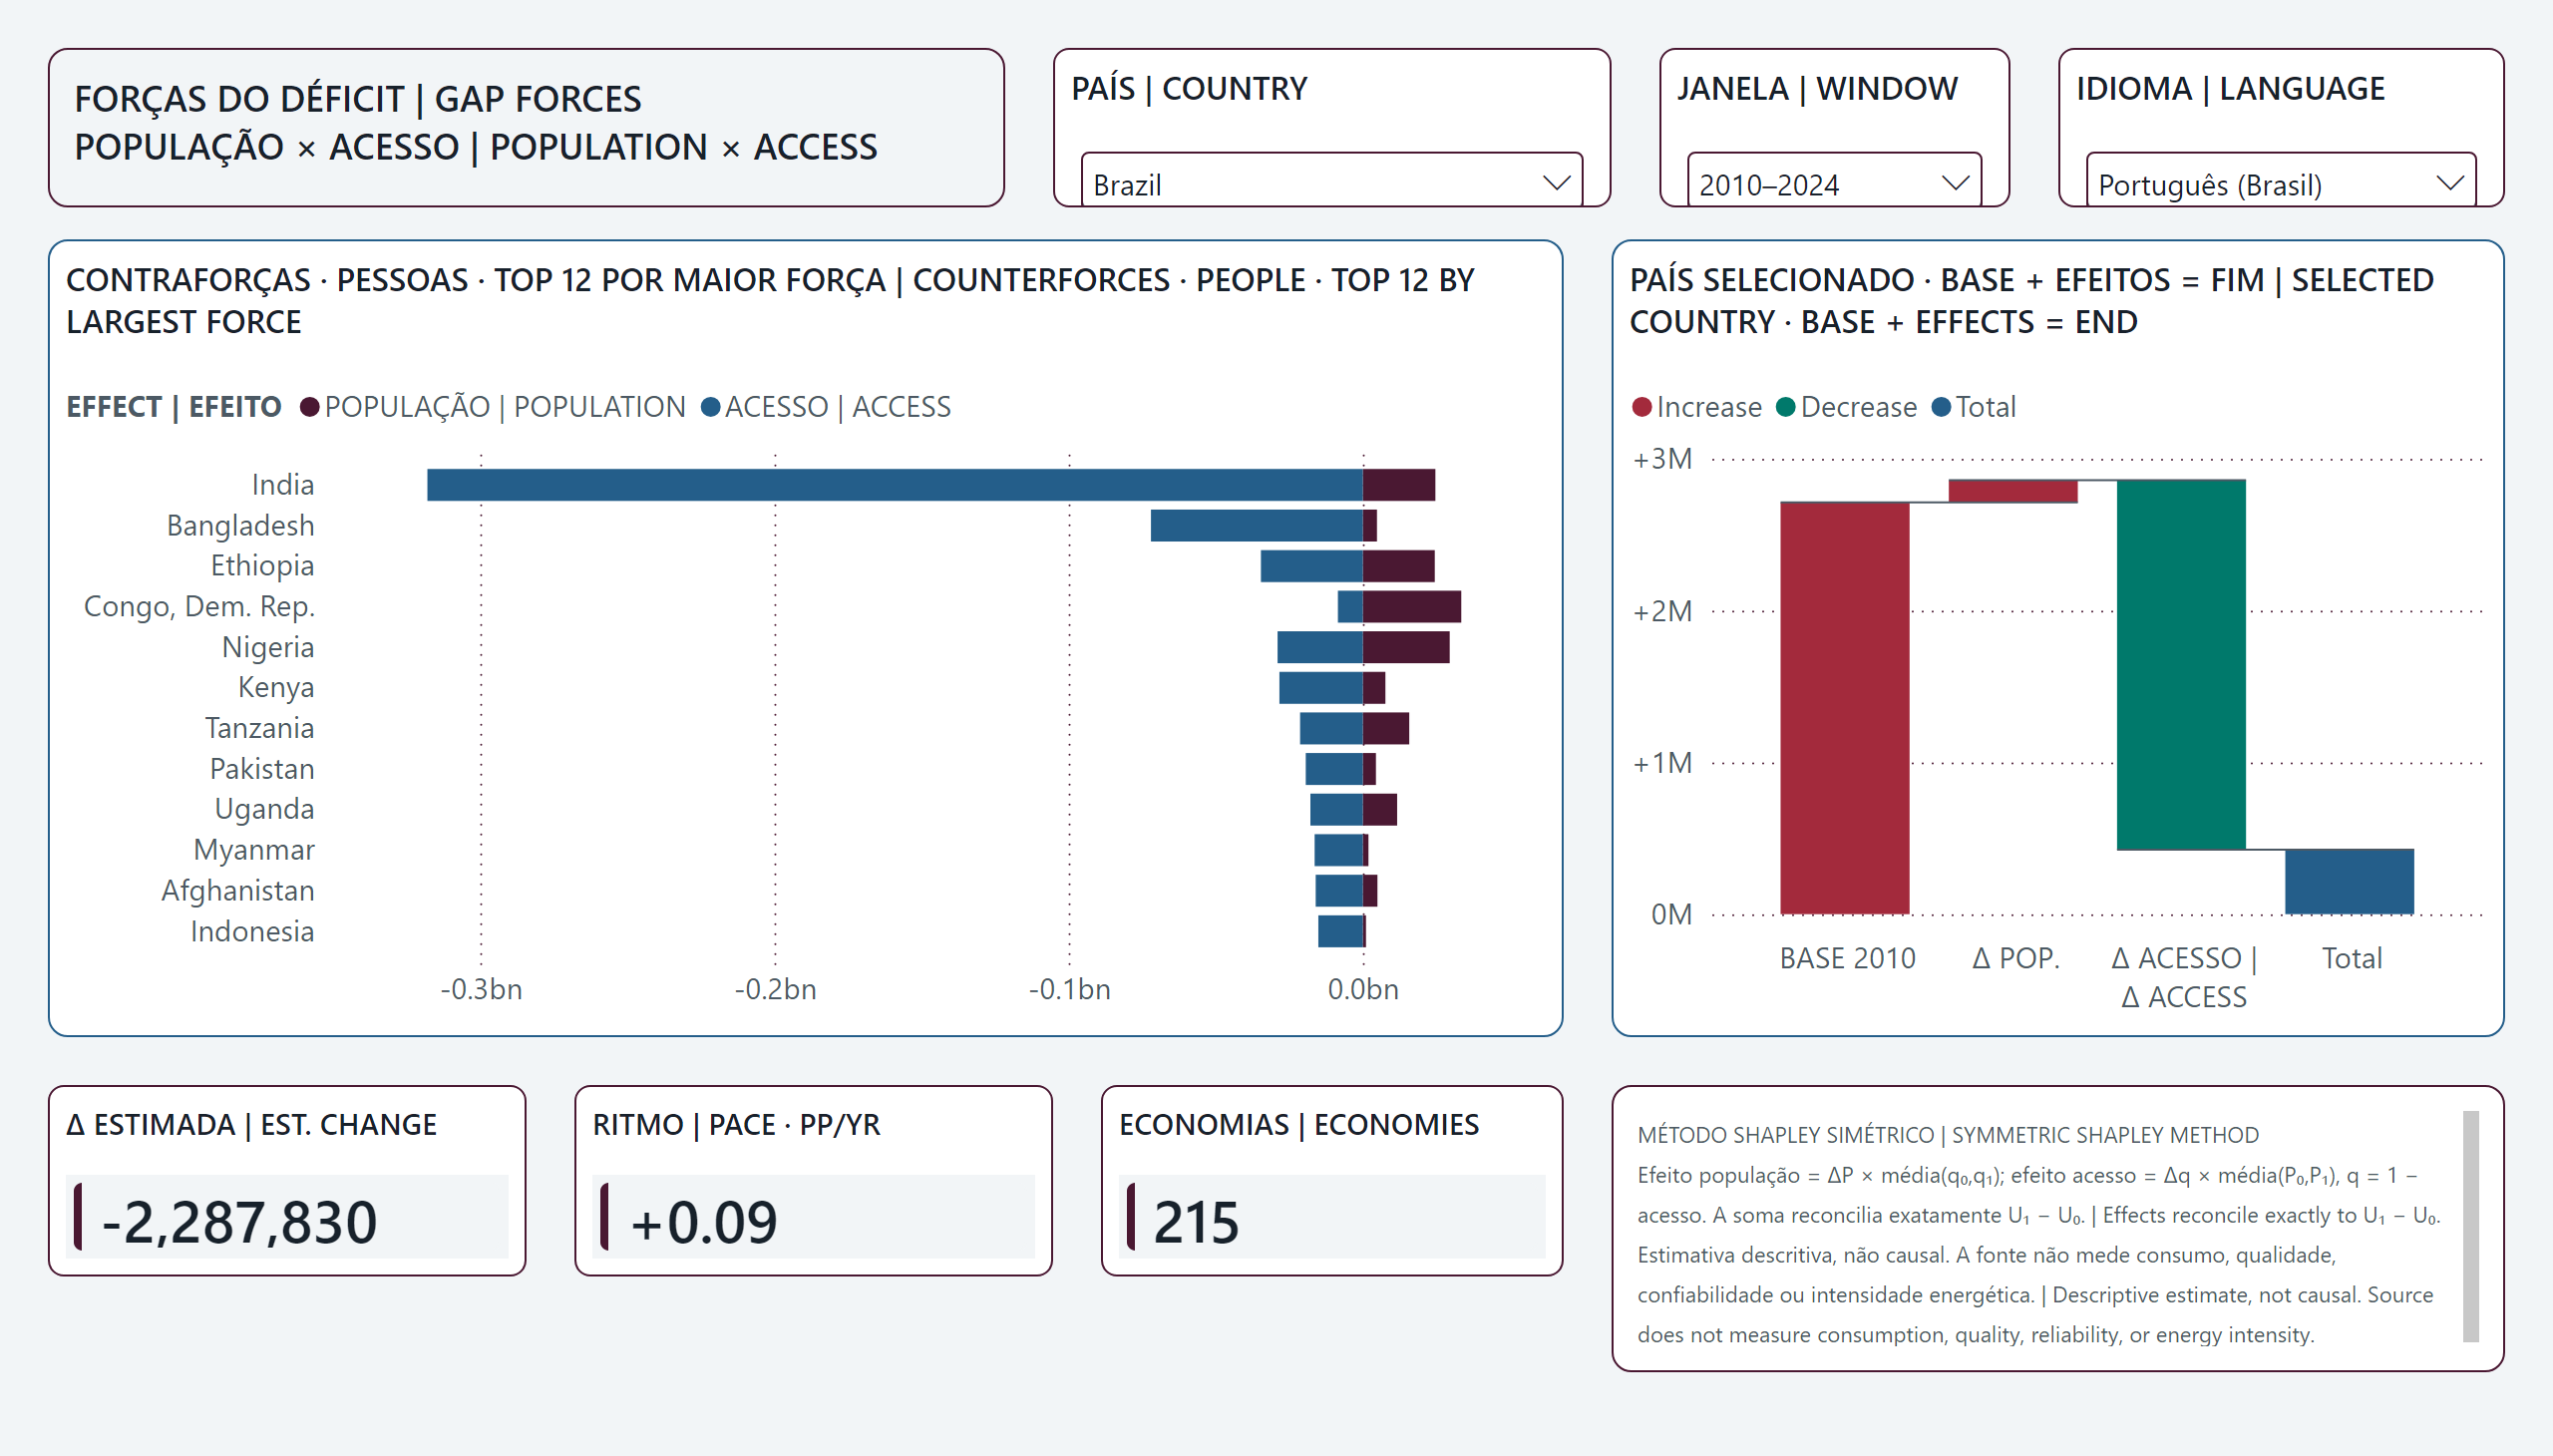Click the Acesso | Access legend dot
Screen dimensions: 2553x1456
(x=710, y=407)
